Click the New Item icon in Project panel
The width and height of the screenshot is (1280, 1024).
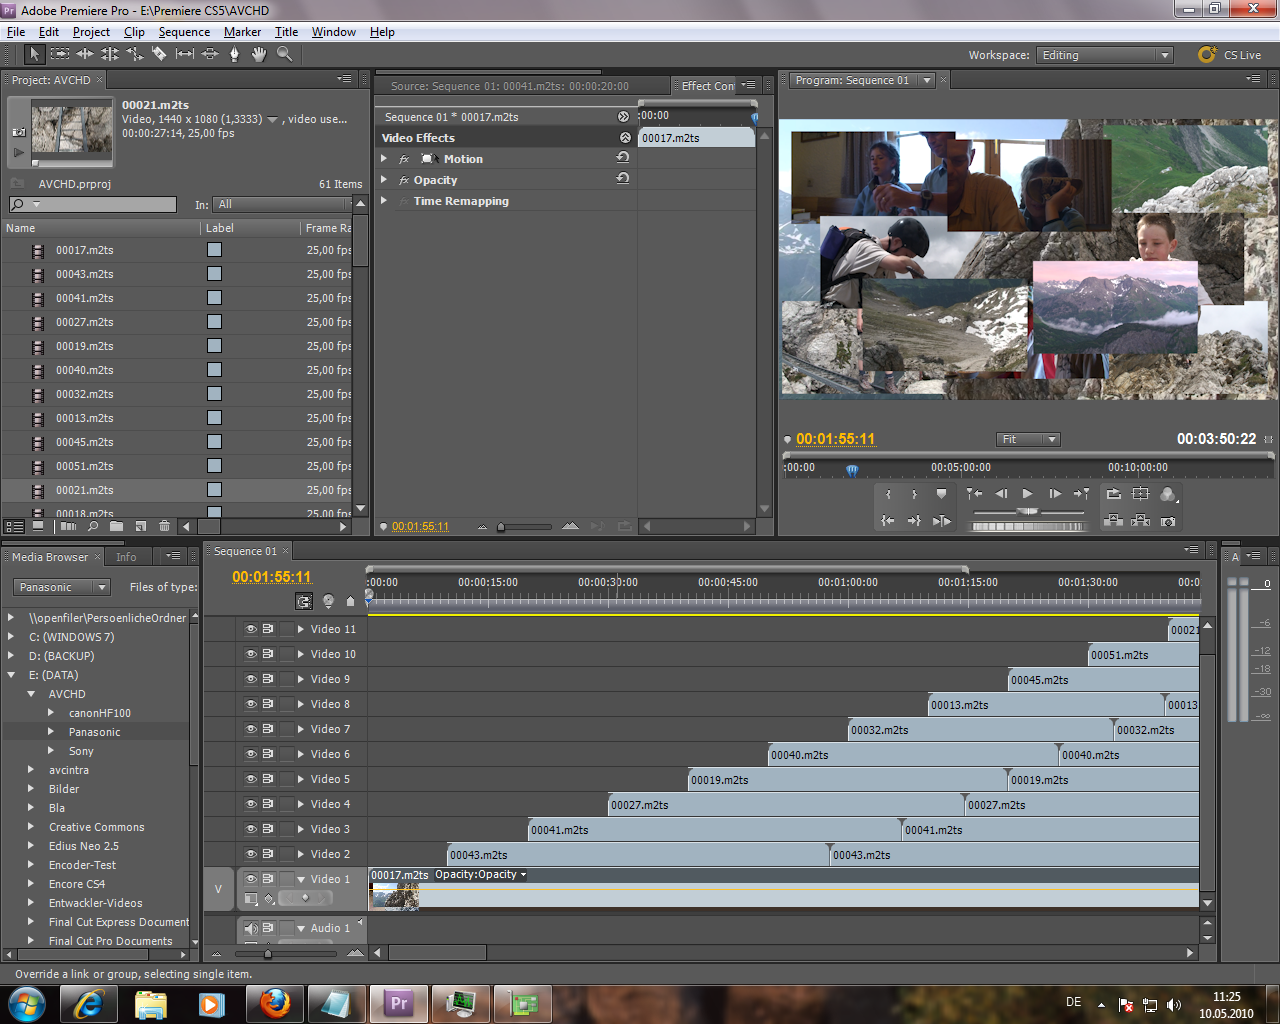[141, 526]
